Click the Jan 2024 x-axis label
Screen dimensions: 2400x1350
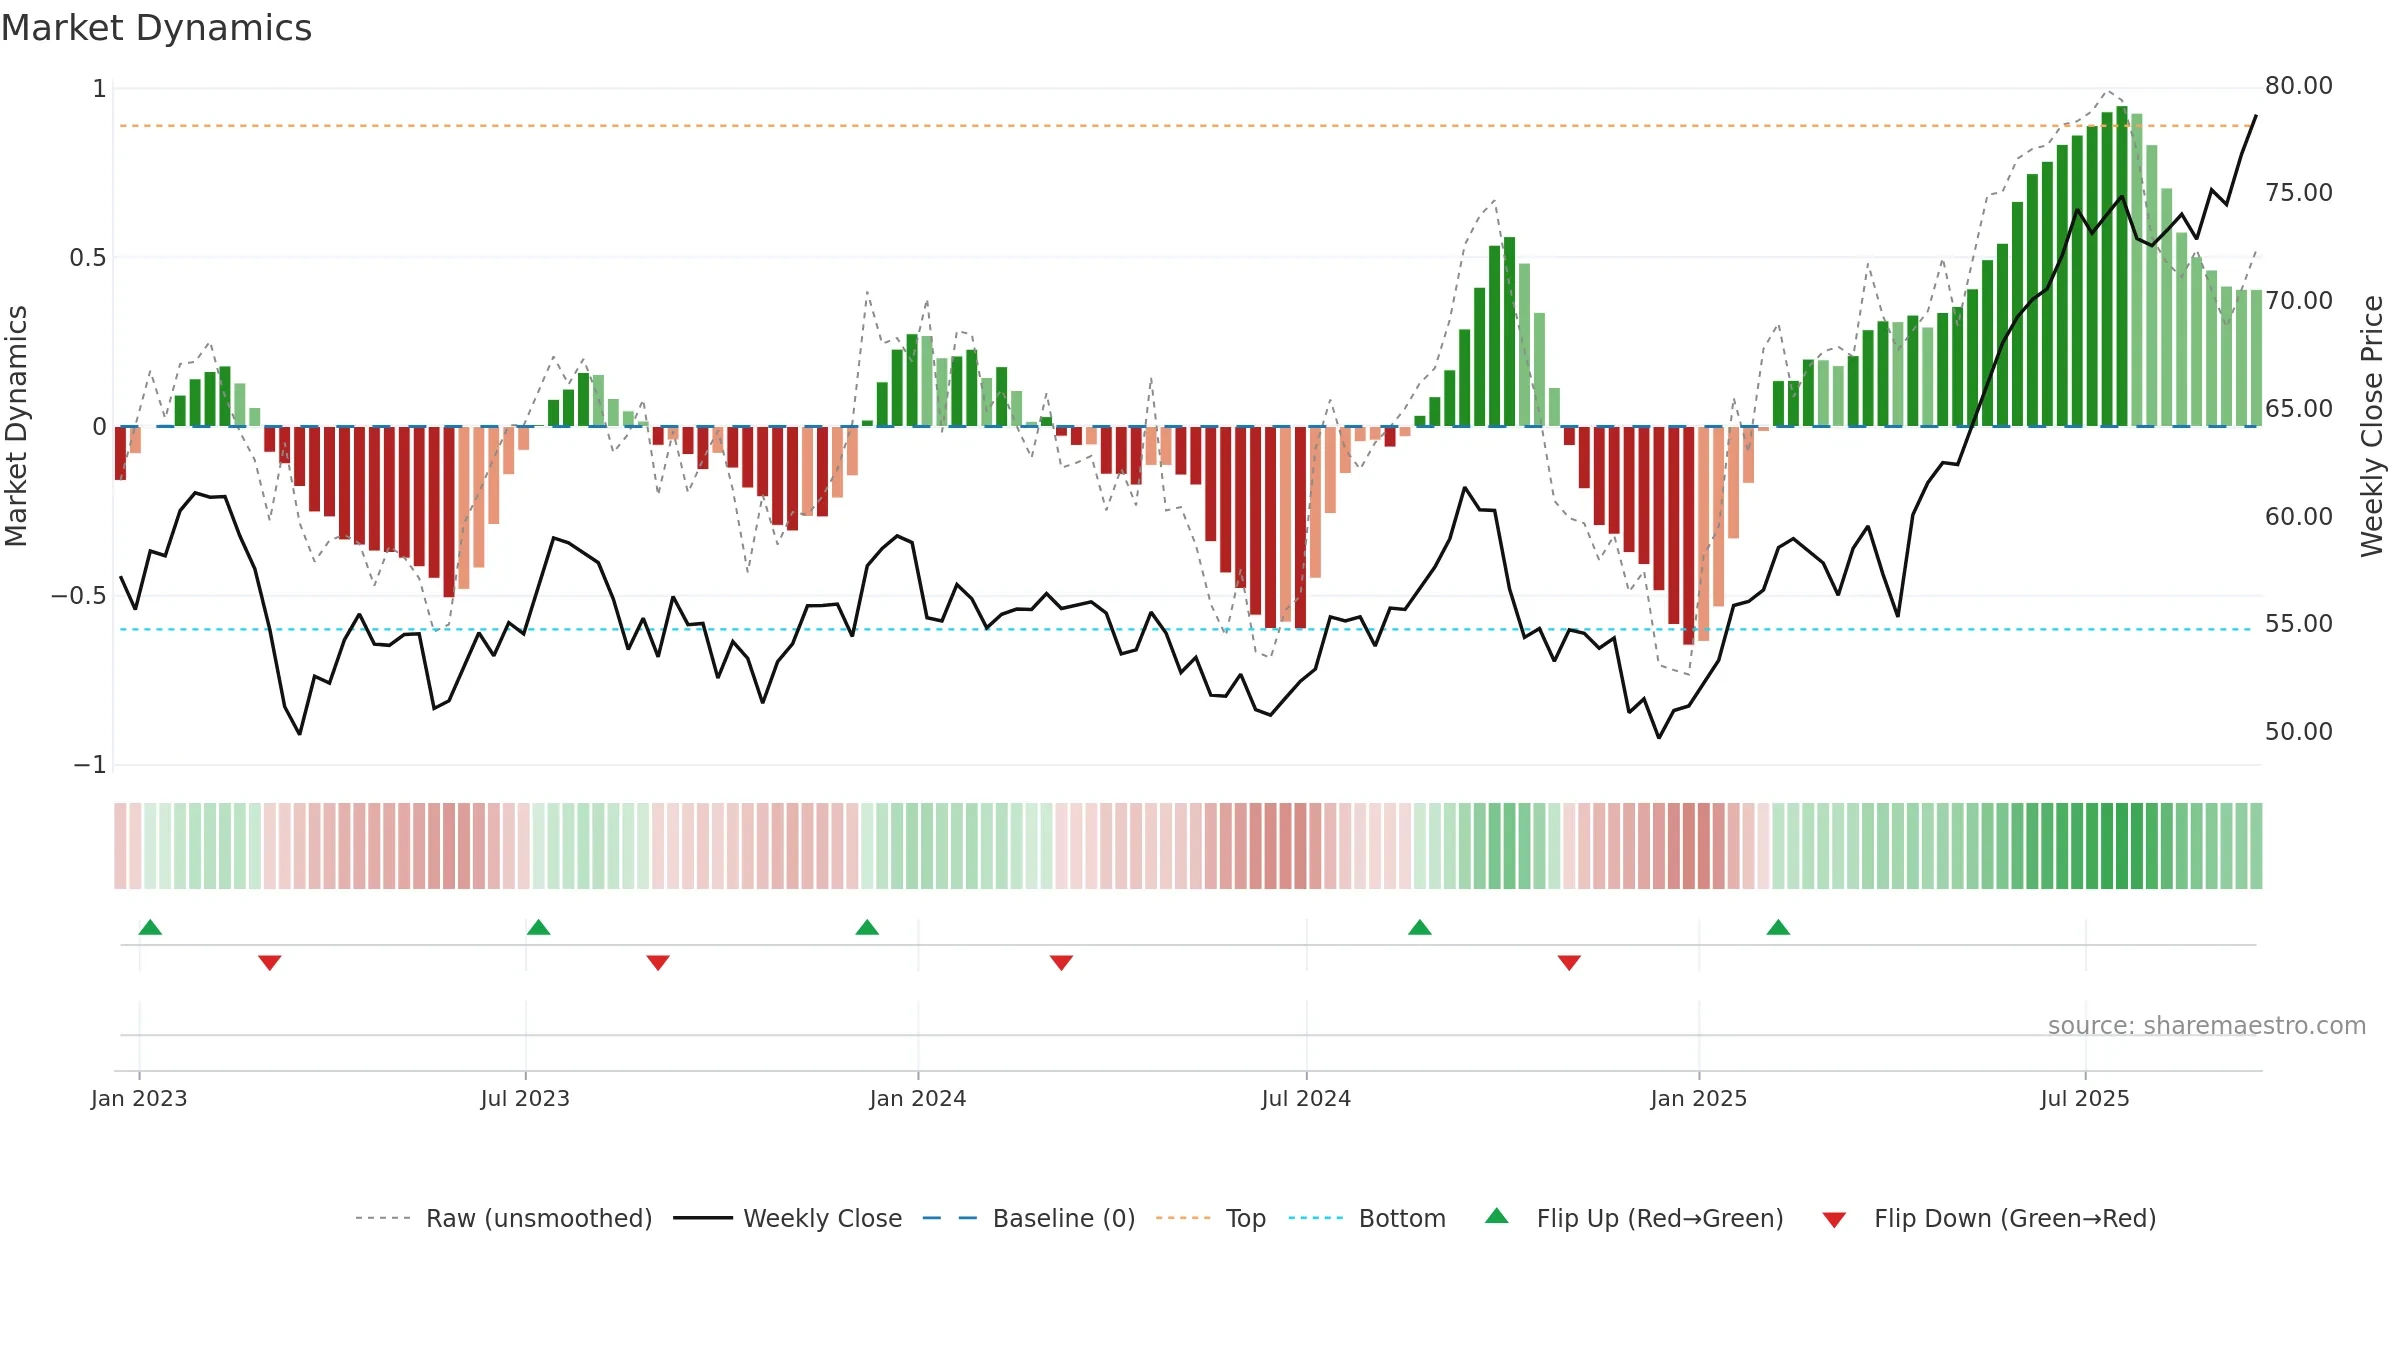(x=918, y=1098)
